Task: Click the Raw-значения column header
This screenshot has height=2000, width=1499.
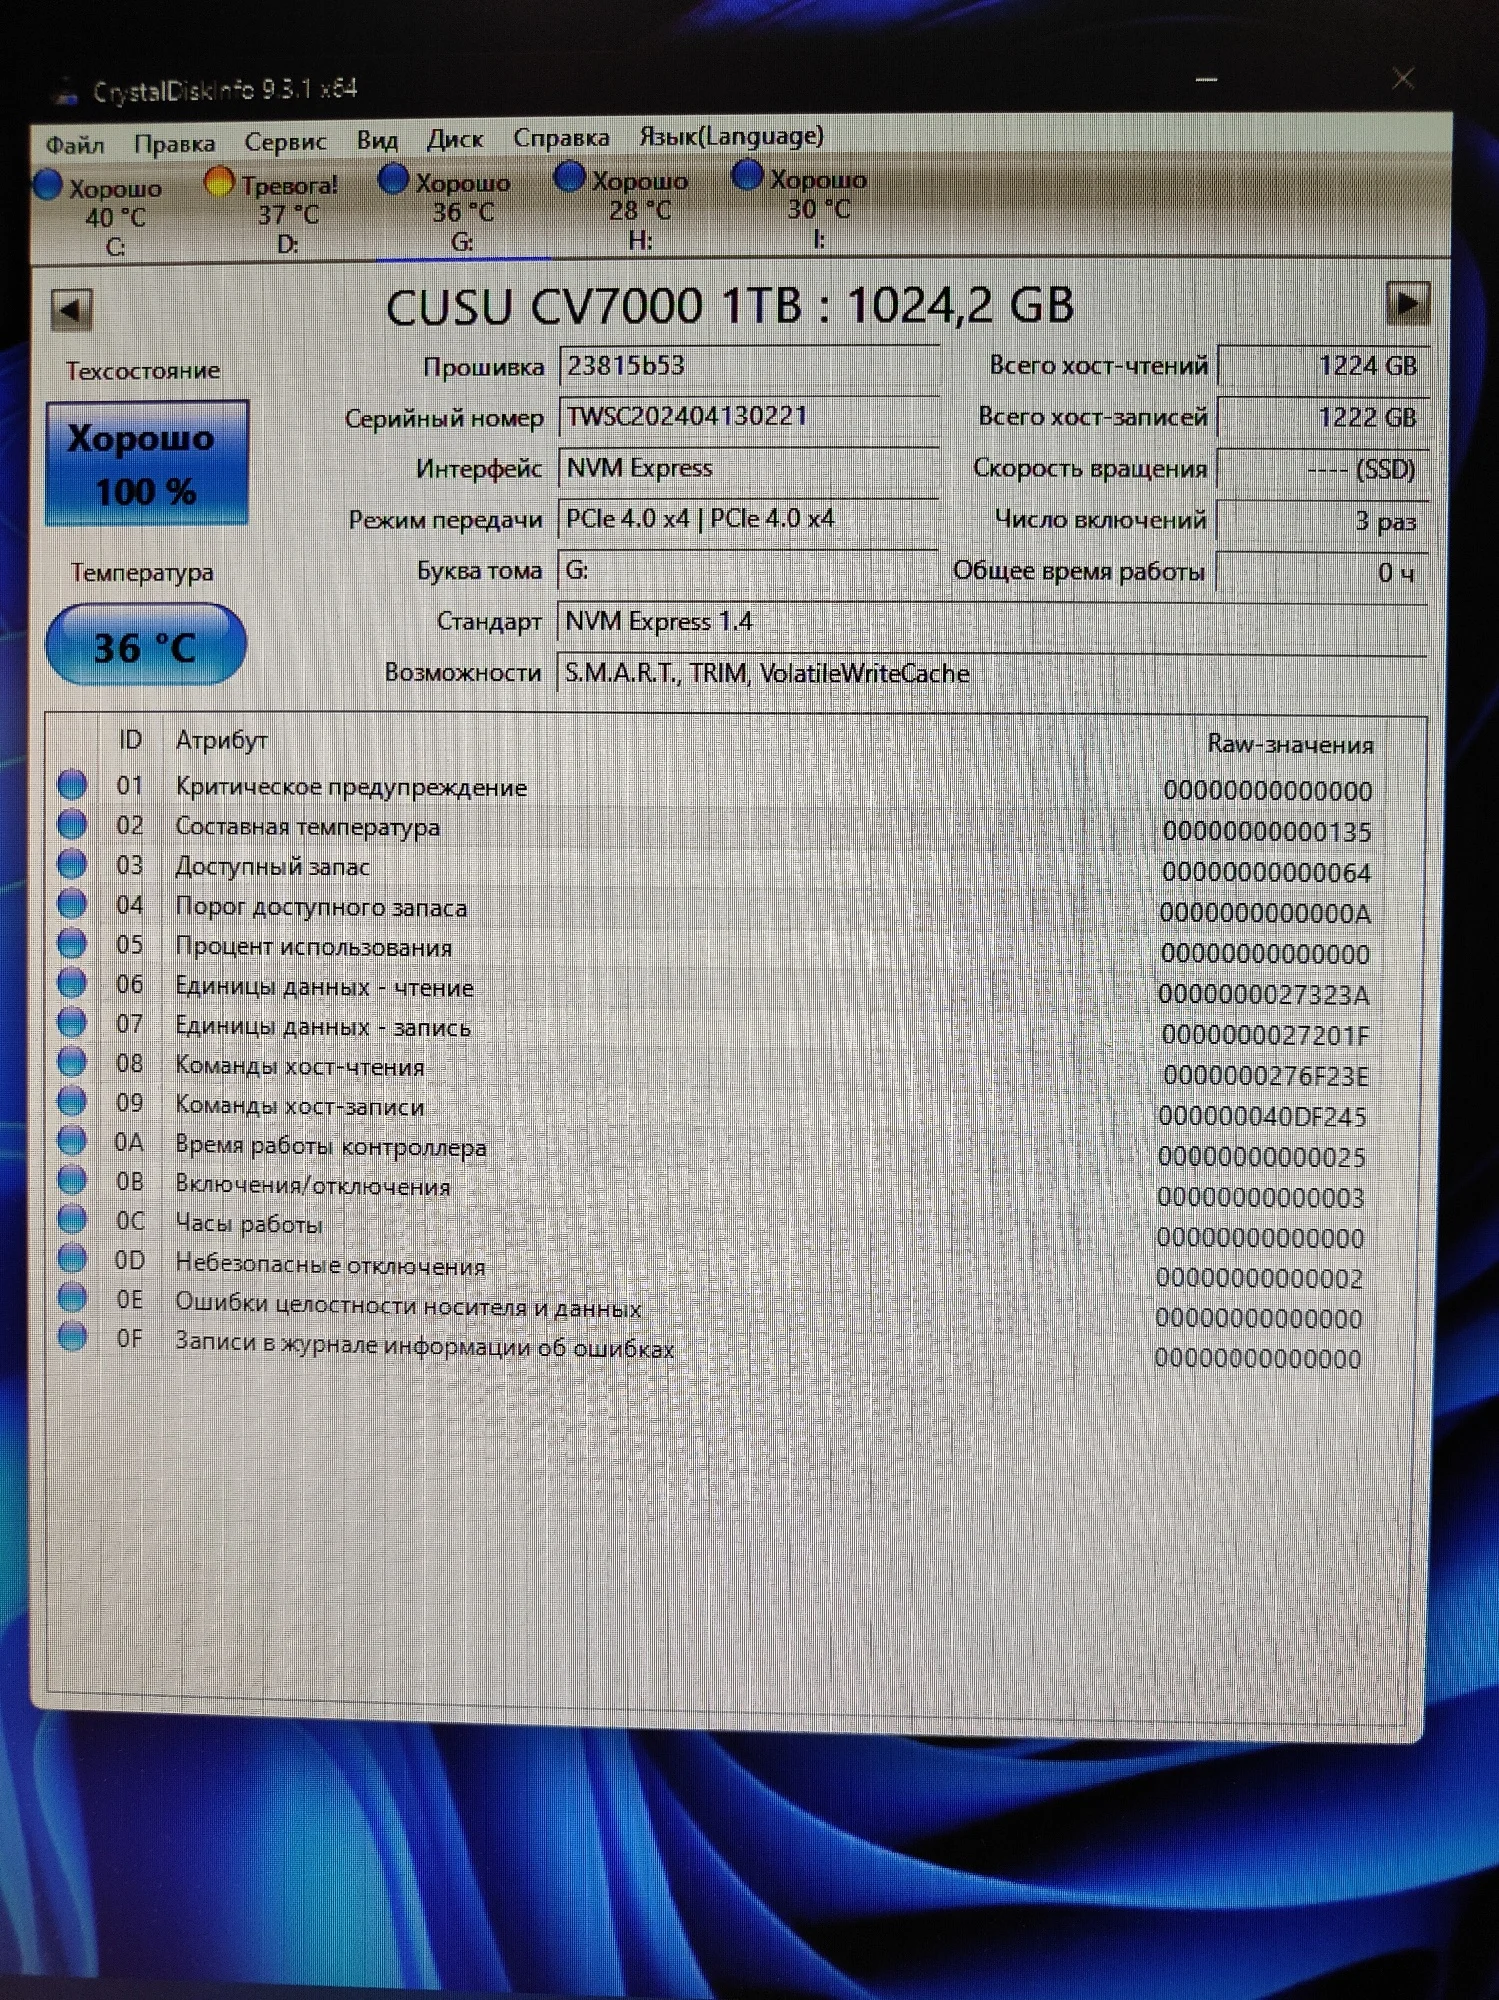Action: (x=1290, y=744)
